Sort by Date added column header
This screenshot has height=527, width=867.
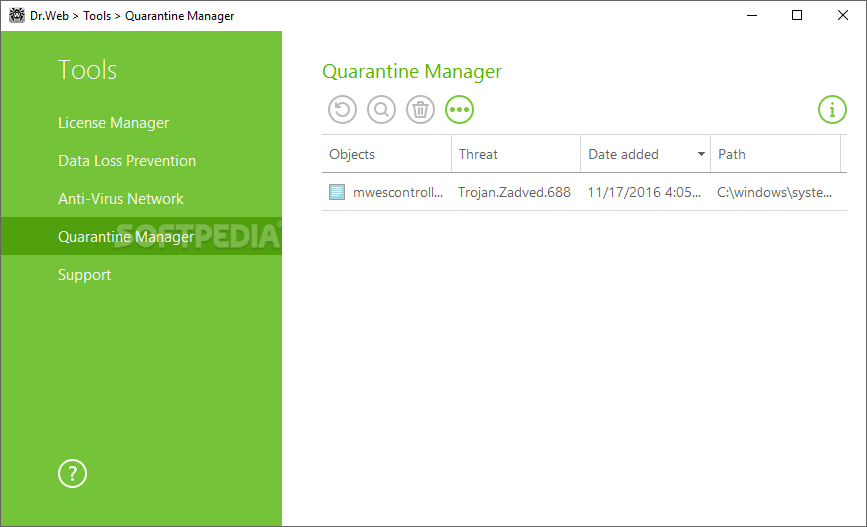(x=645, y=154)
